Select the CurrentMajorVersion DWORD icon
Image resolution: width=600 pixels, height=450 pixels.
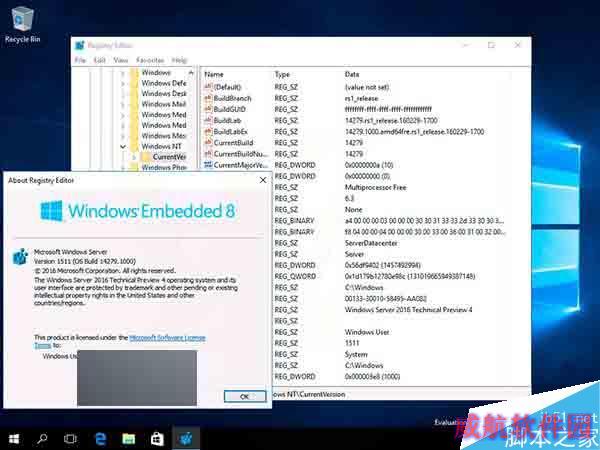coord(208,165)
